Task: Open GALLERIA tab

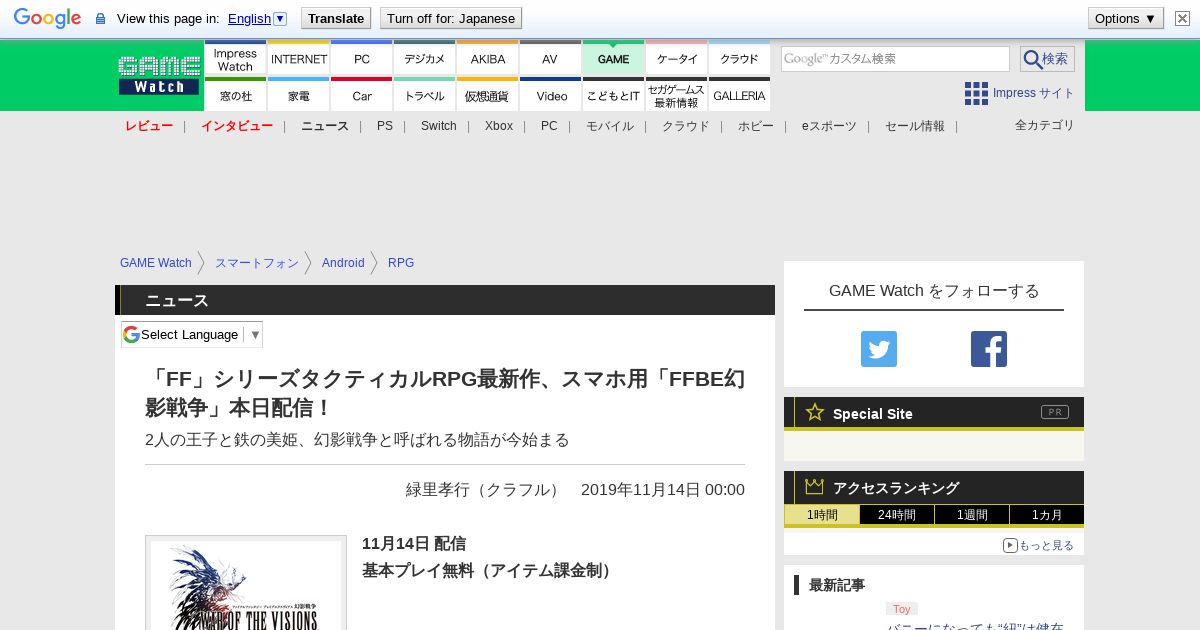Action: [x=740, y=95]
